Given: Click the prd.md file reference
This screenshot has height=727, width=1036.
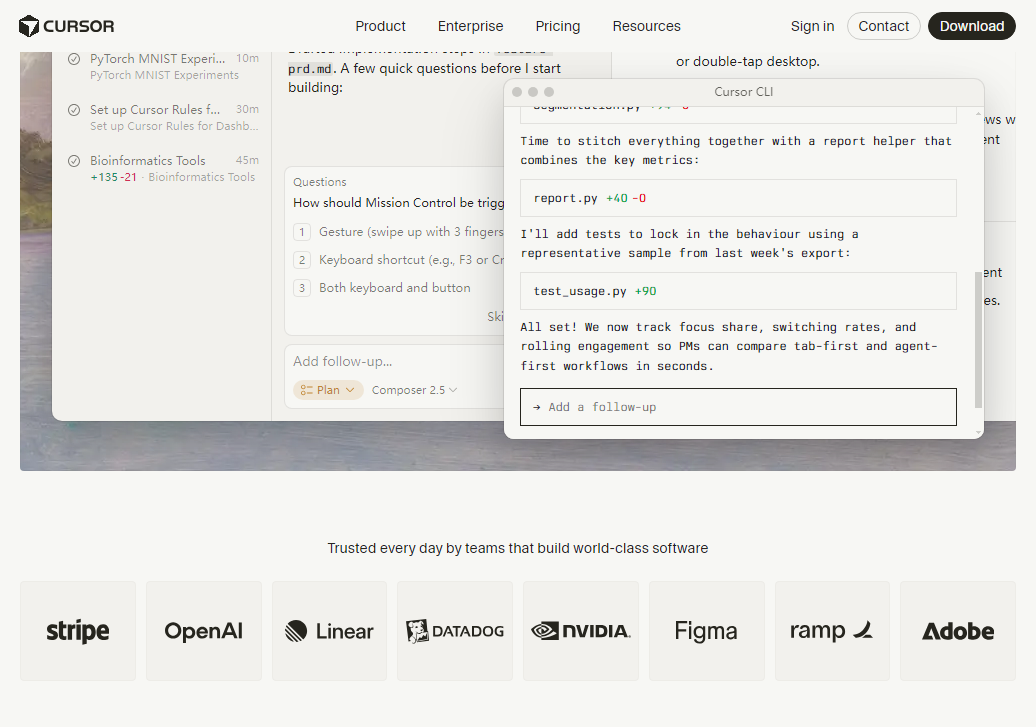Looking at the screenshot, I should [x=312, y=69].
